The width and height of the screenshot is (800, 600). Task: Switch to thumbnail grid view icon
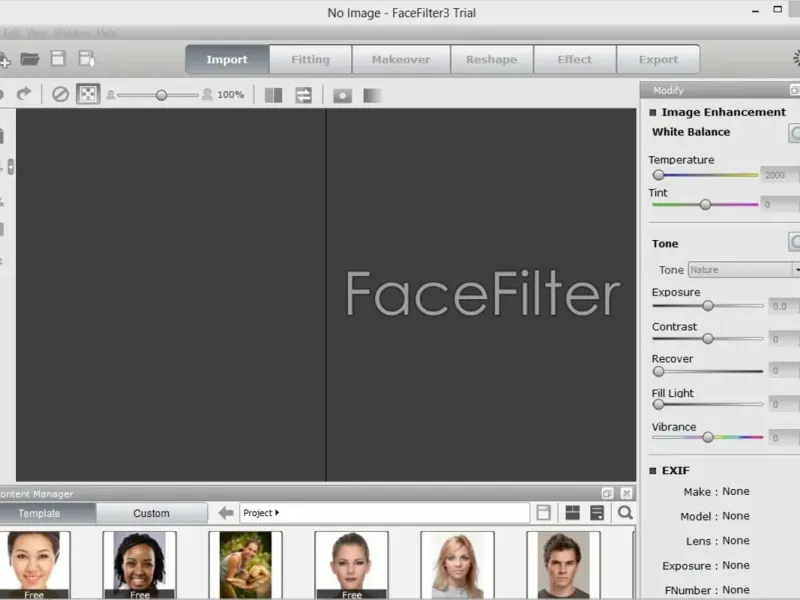[x=572, y=513]
